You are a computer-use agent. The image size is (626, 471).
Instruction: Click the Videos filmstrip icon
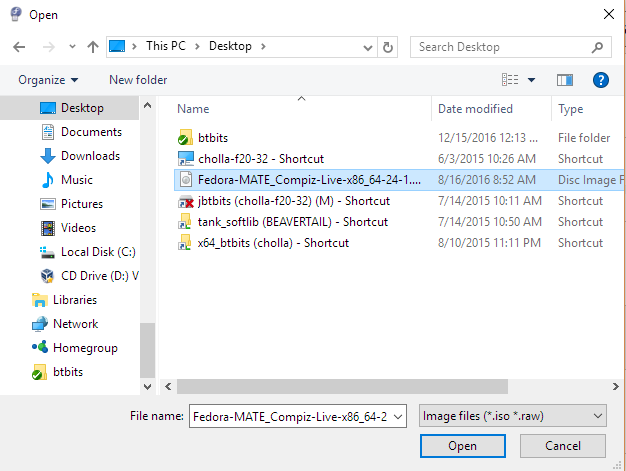(48, 228)
